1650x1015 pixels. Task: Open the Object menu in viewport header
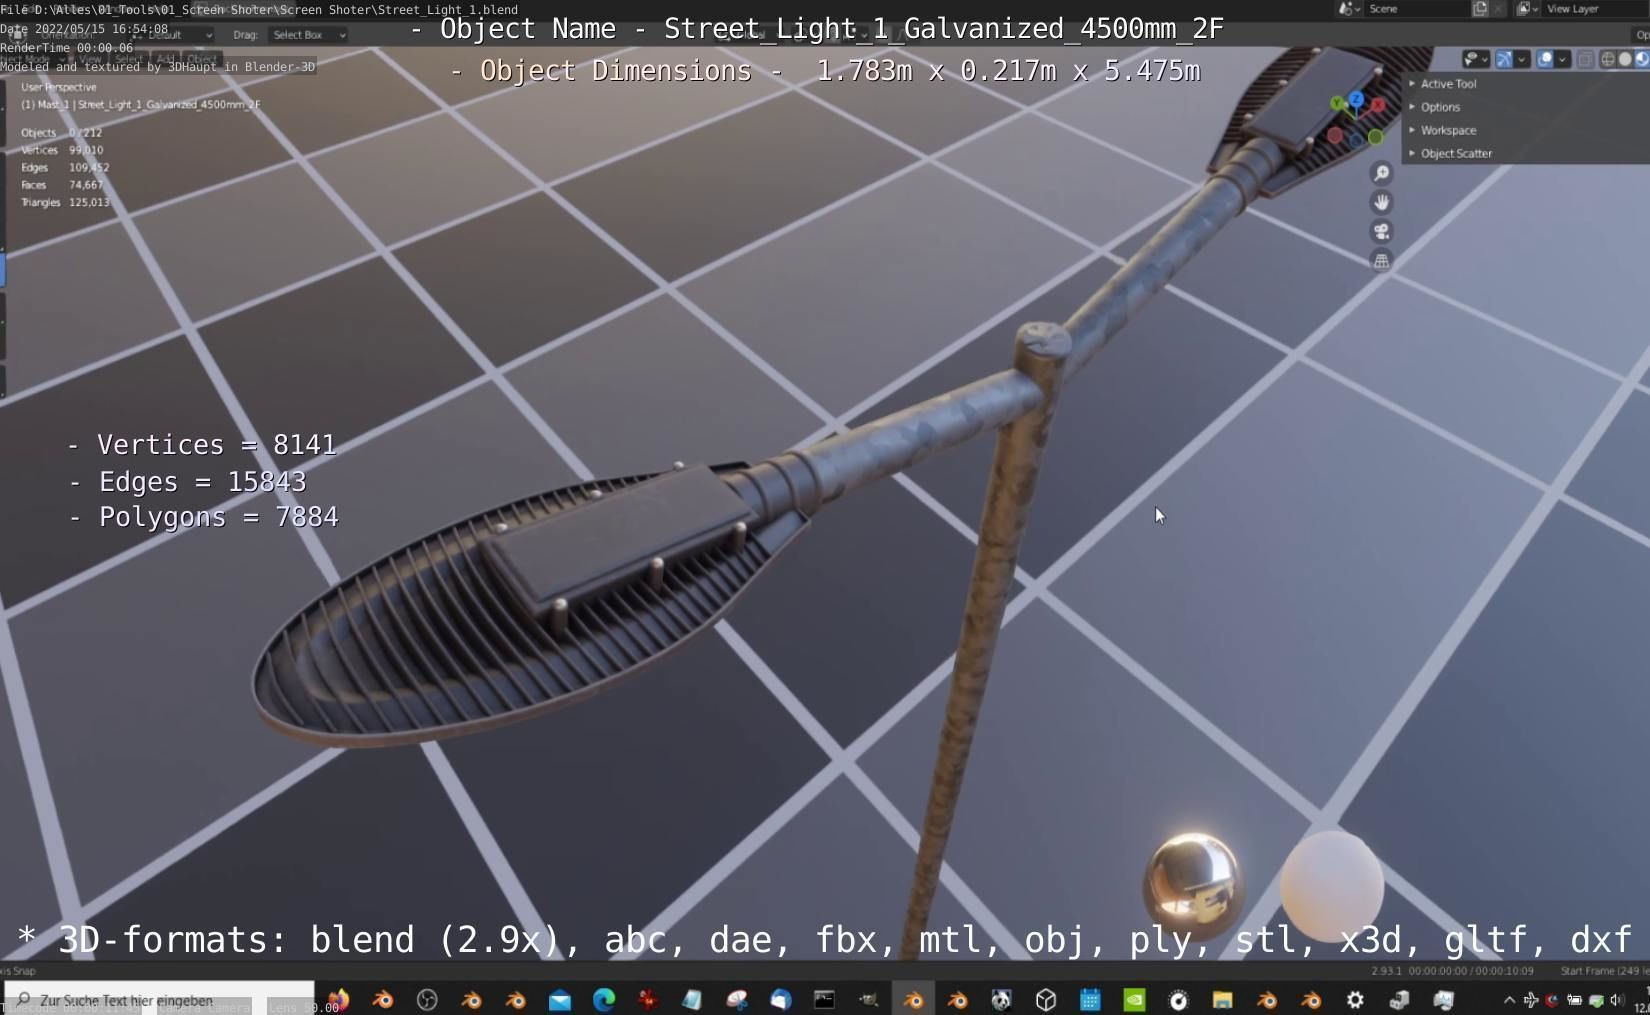pyautogui.click(x=201, y=59)
